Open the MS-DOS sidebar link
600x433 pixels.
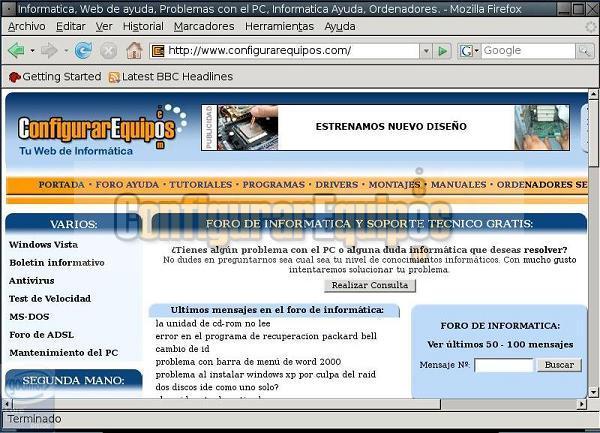tap(29, 316)
